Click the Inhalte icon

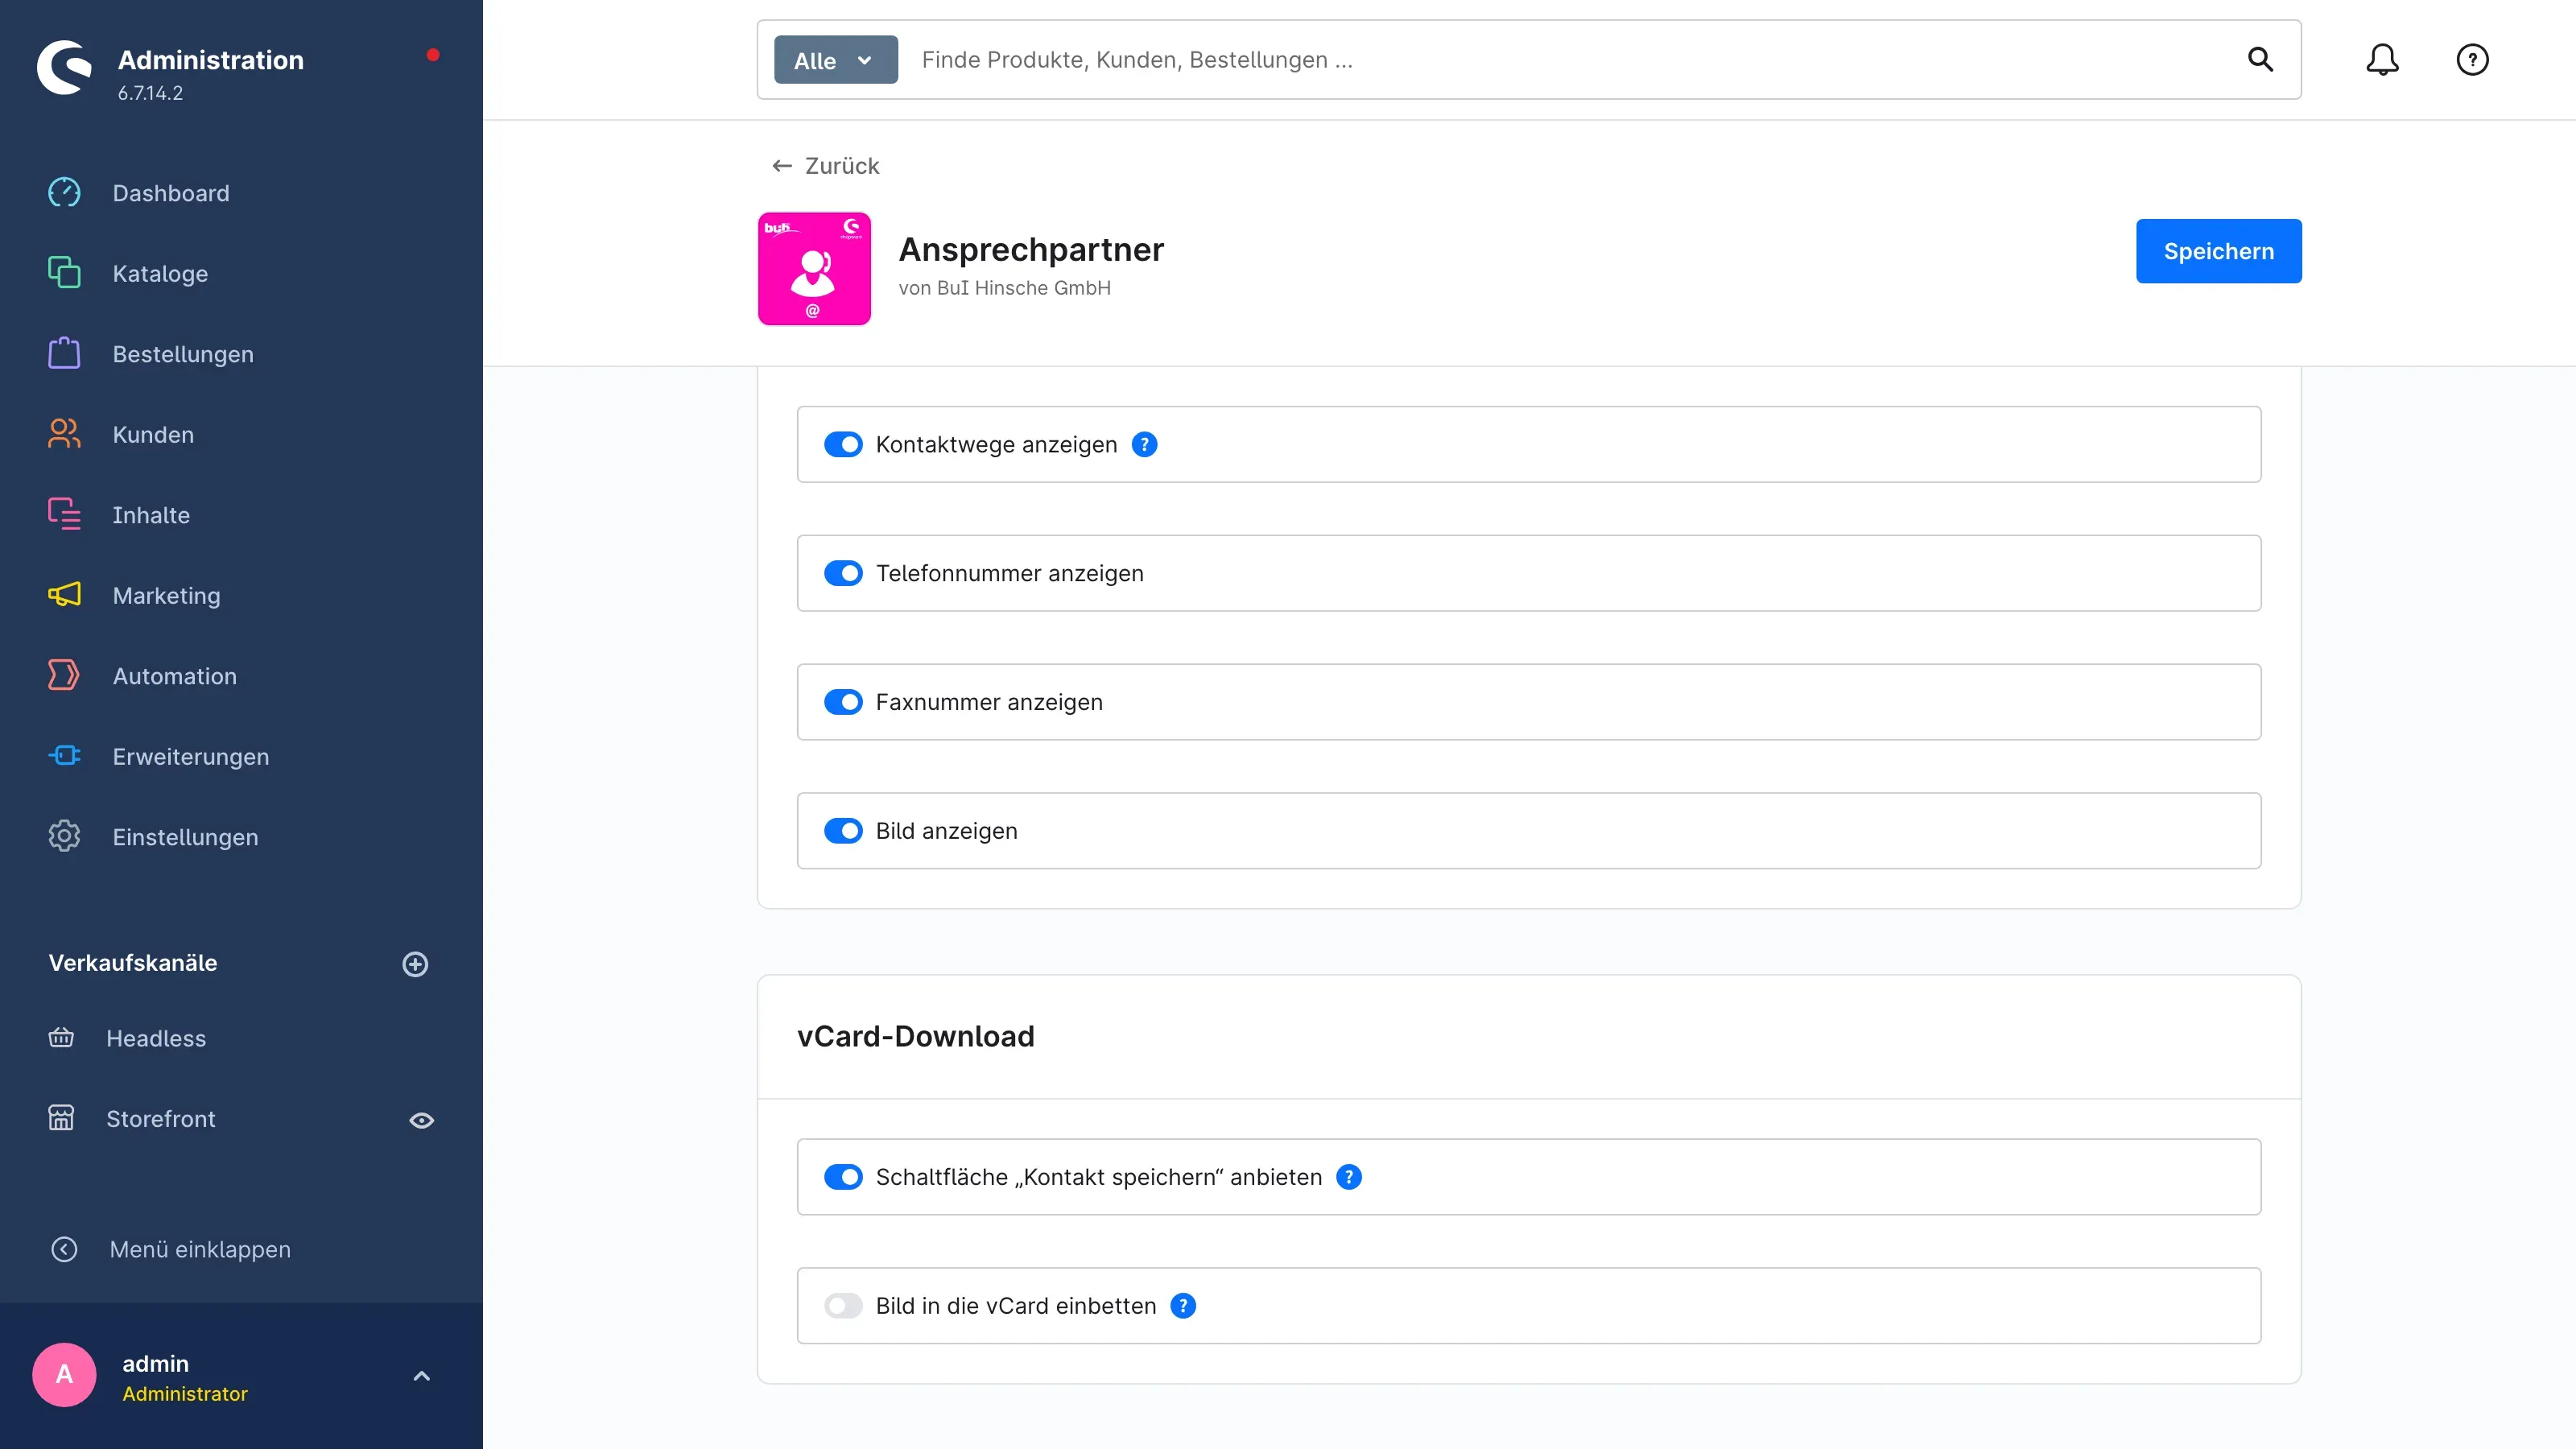(64, 514)
